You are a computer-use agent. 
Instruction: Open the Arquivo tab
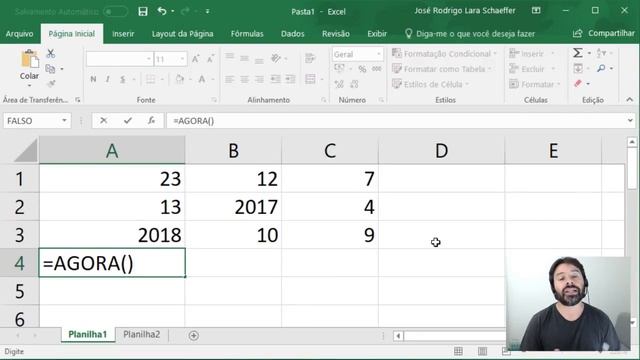[20, 34]
